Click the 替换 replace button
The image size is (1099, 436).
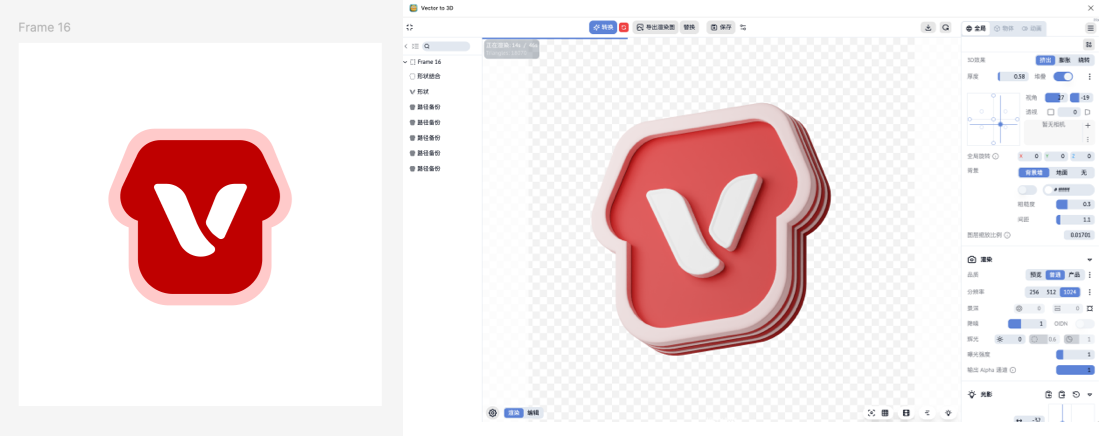pyautogui.click(x=689, y=27)
